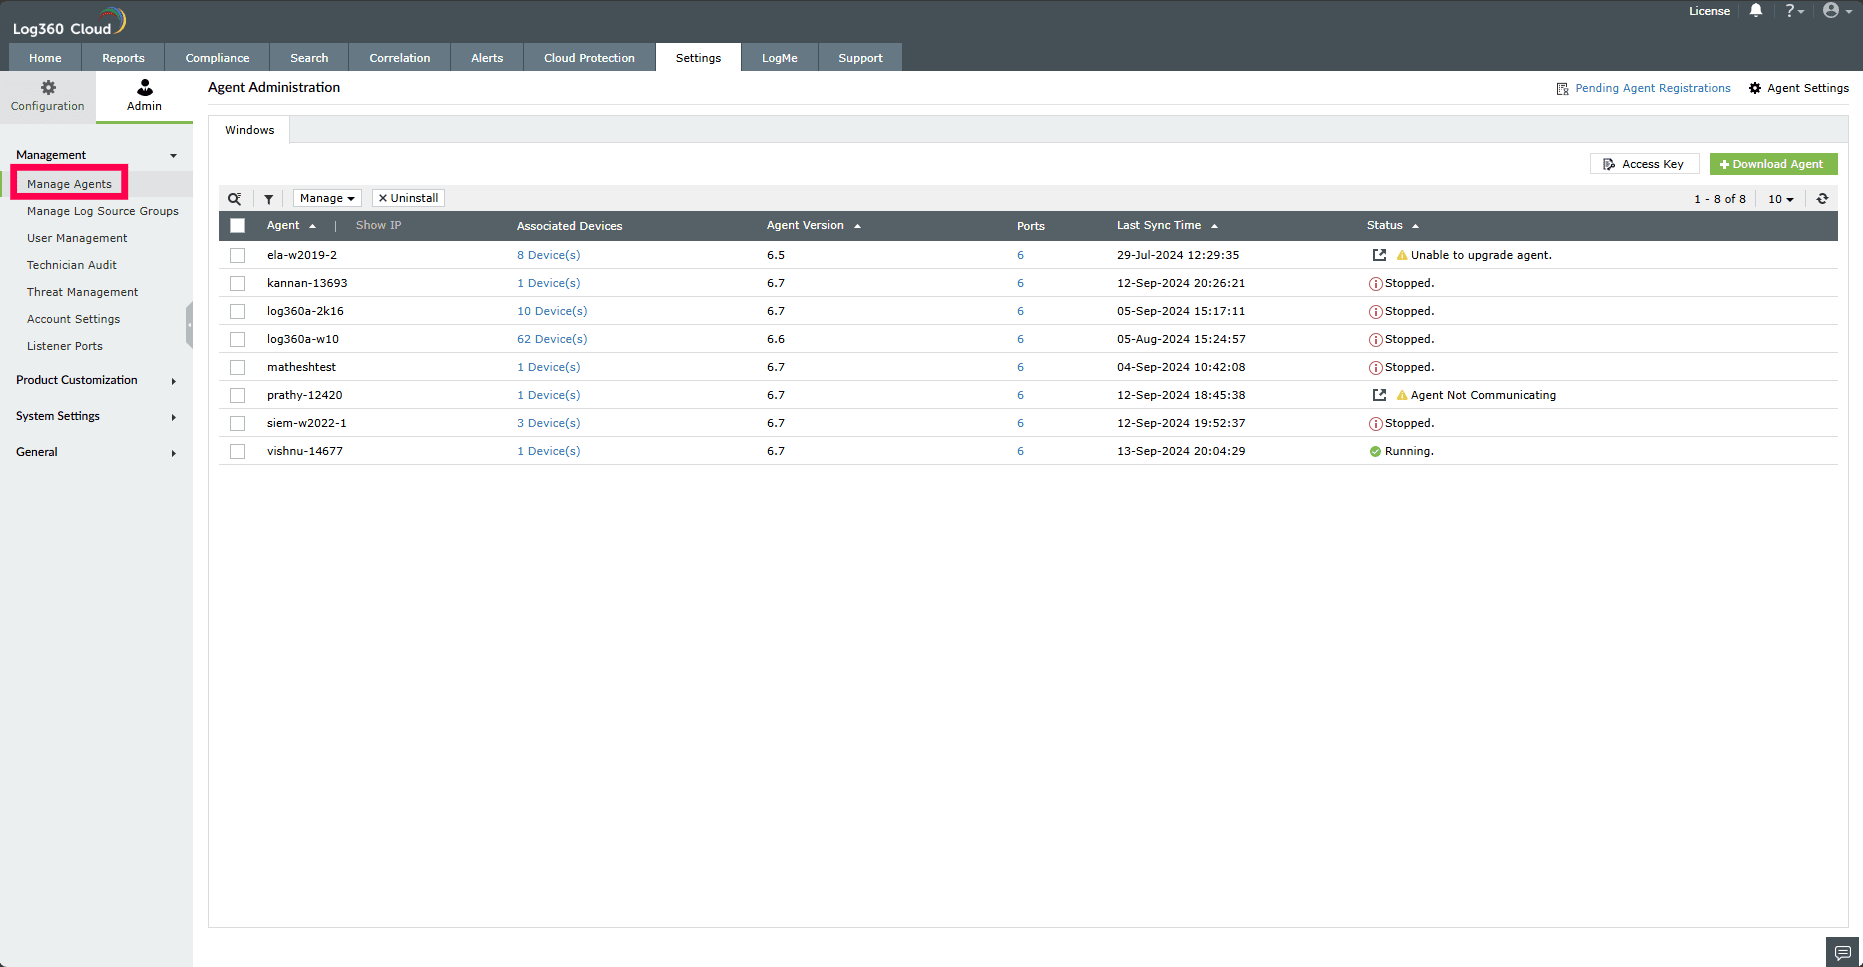
Task: Open 62 Device(s) link for log360a-w10
Action: tap(552, 339)
